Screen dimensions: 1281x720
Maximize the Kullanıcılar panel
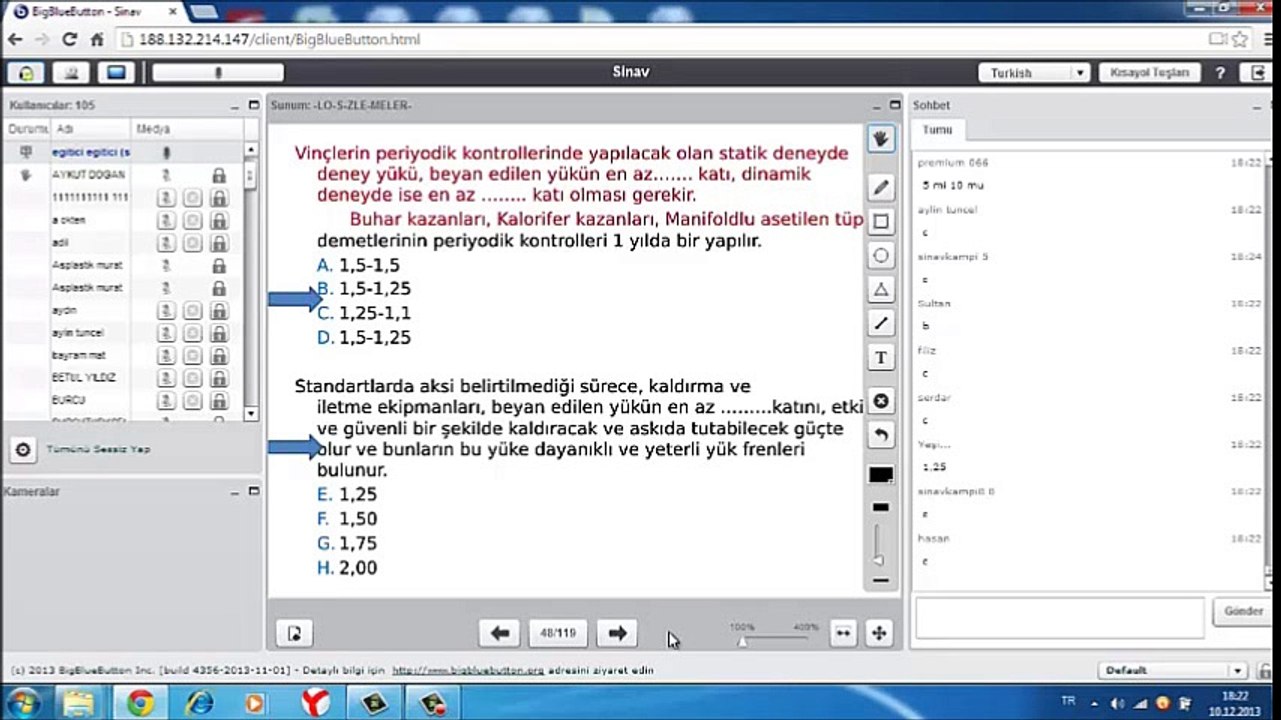point(253,104)
